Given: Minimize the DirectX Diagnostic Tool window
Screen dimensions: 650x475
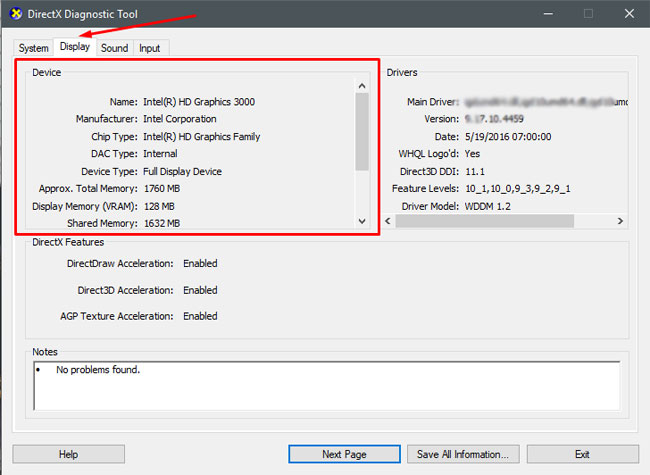Looking at the screenshot, I should [548, 14].
